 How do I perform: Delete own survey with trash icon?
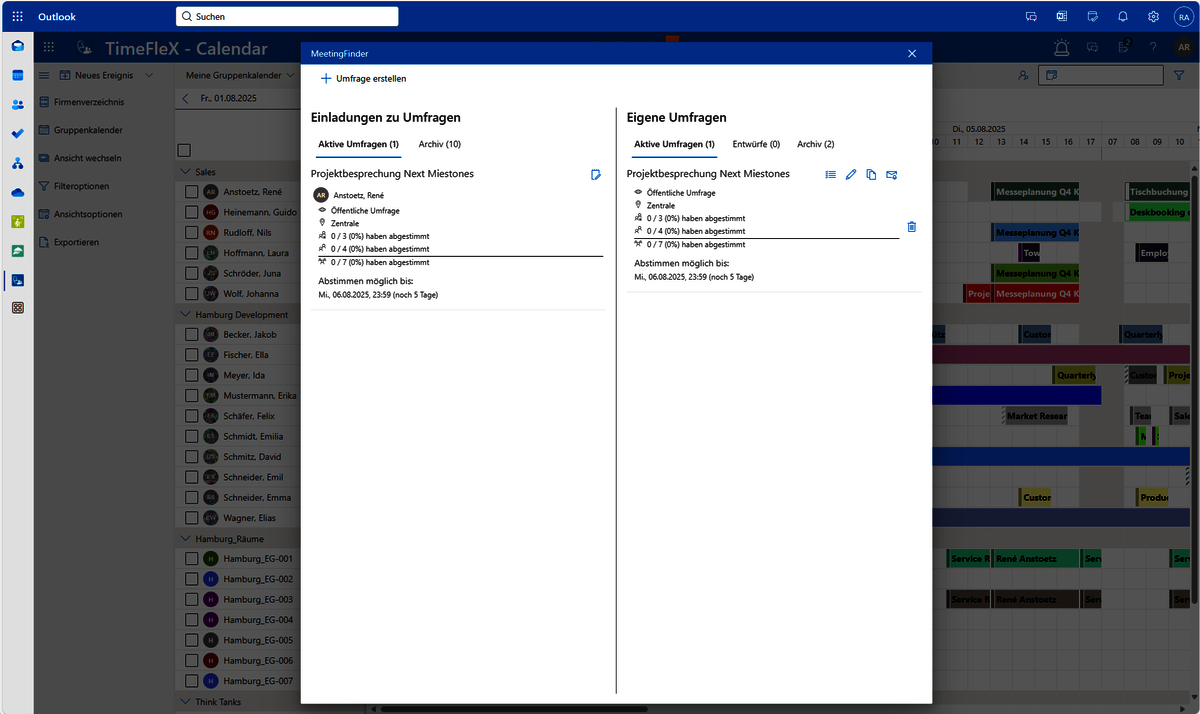[911, 227]
